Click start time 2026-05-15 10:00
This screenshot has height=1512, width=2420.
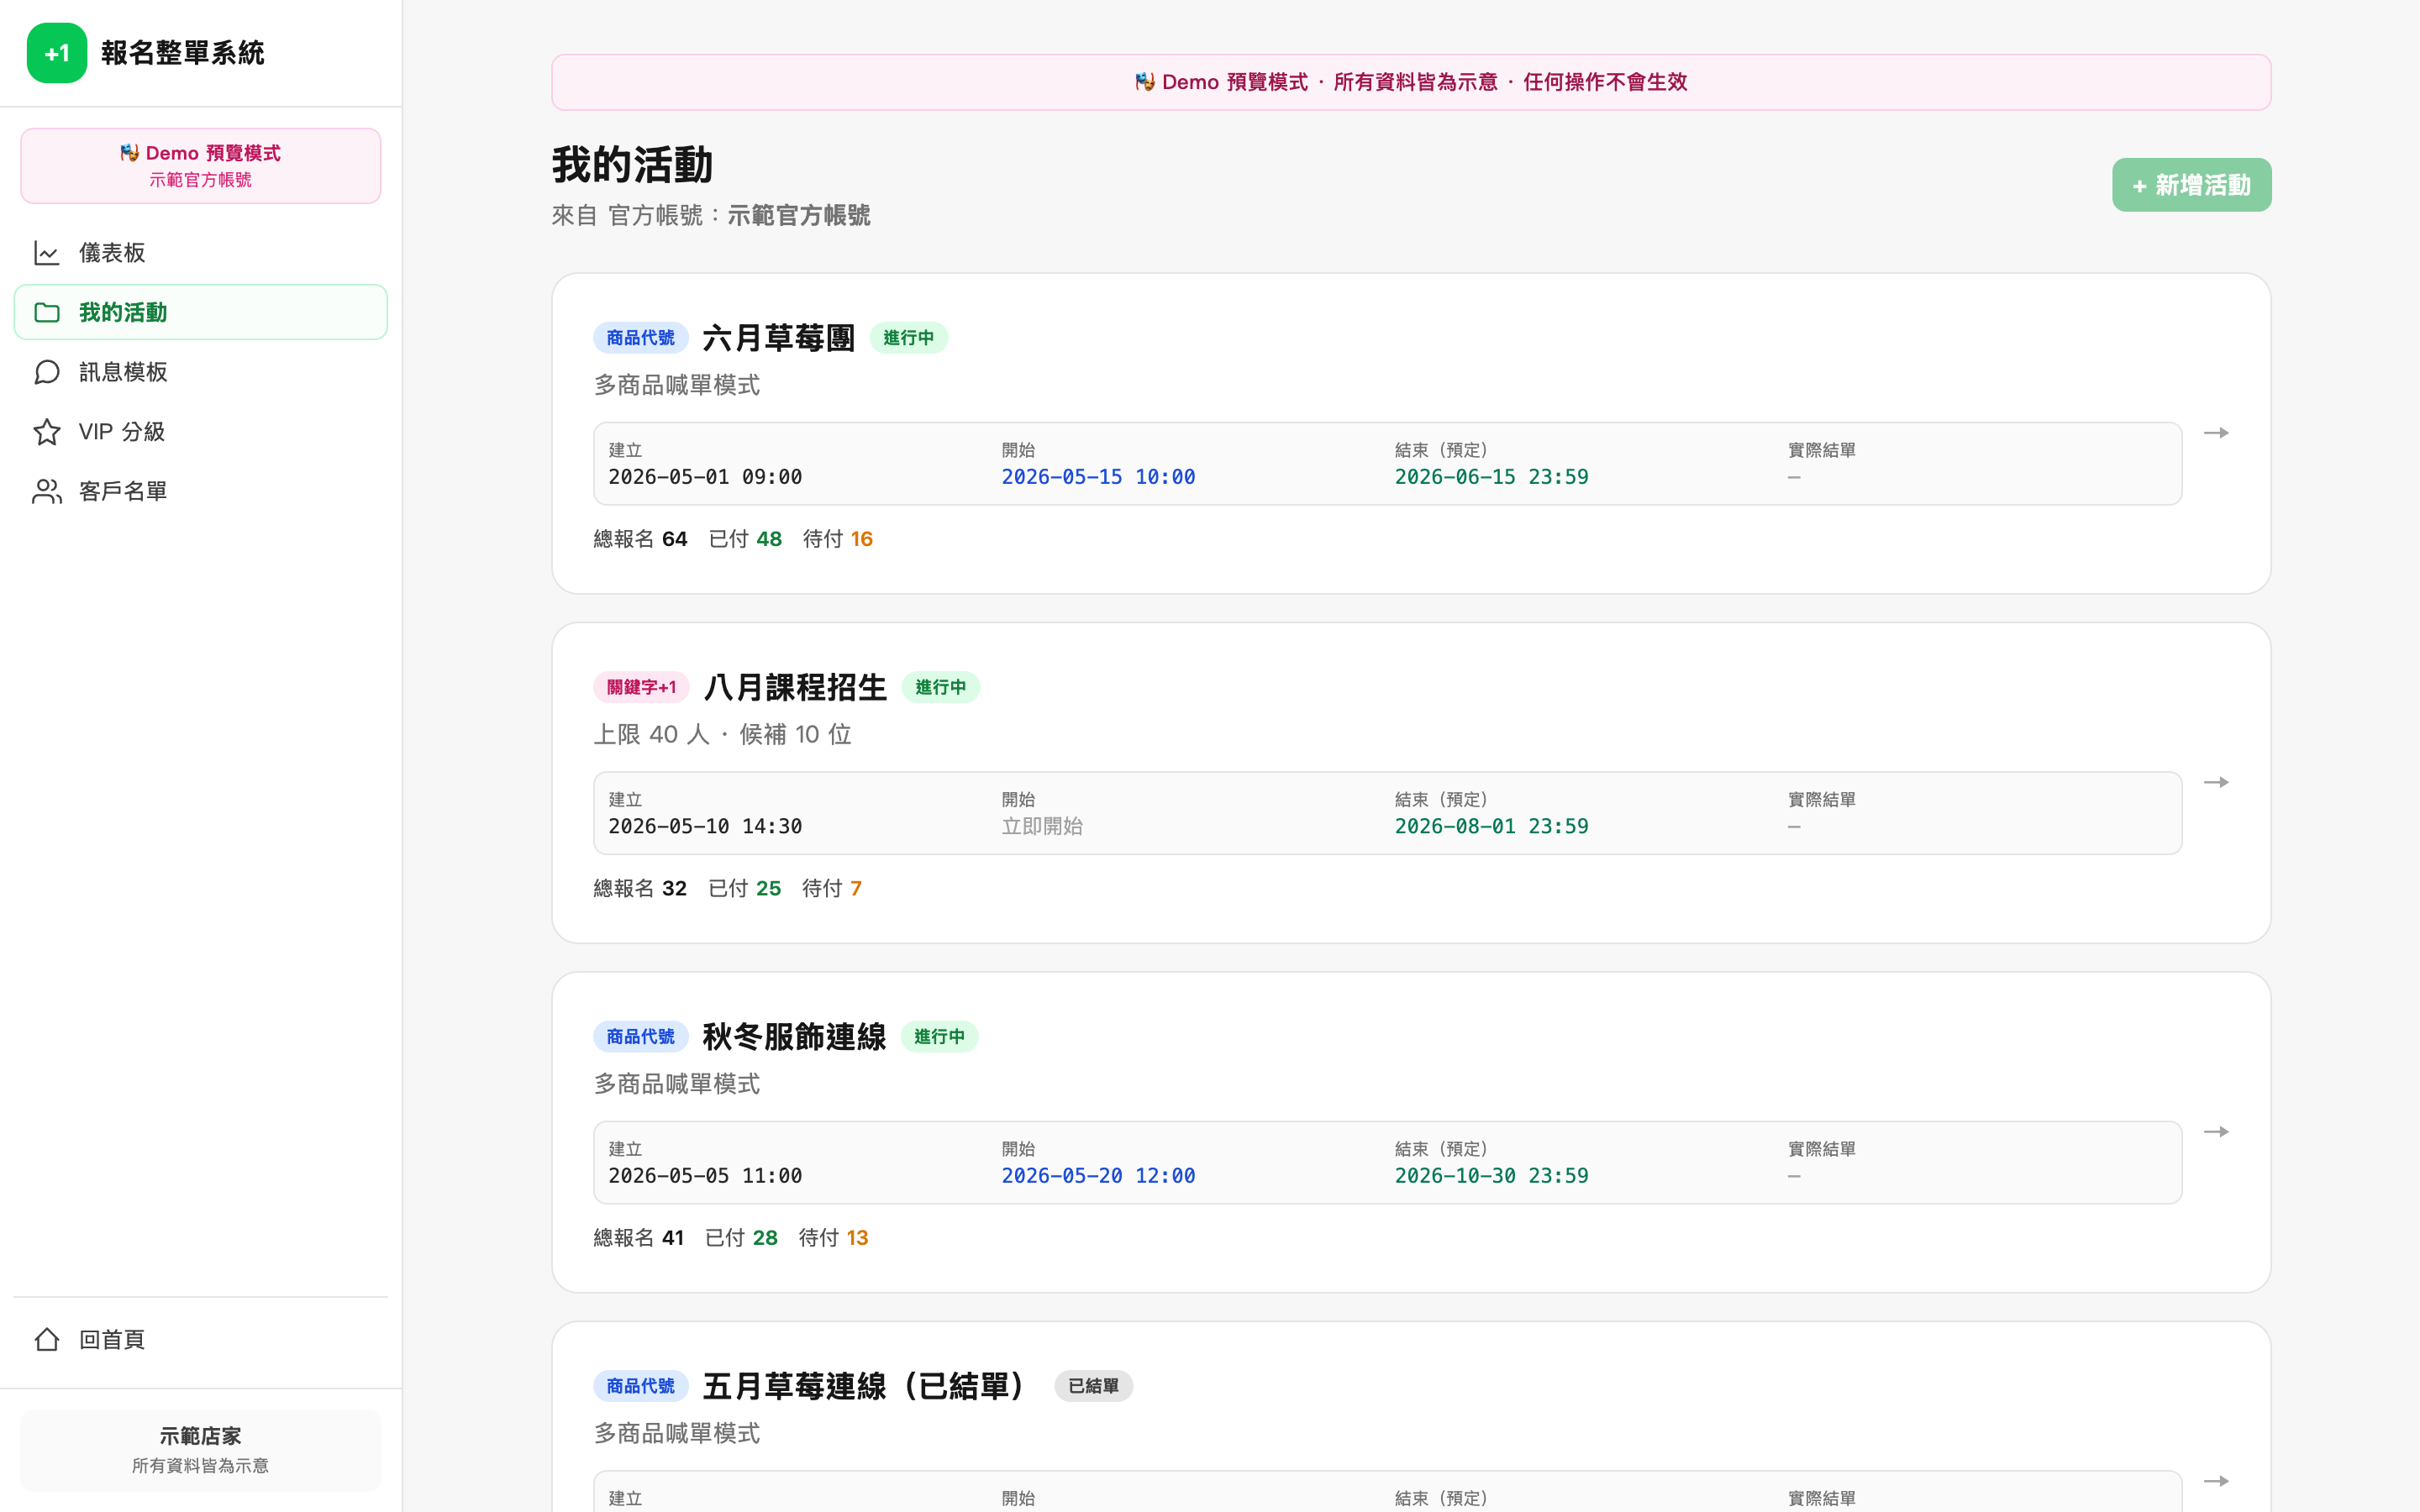(1098, 477)
